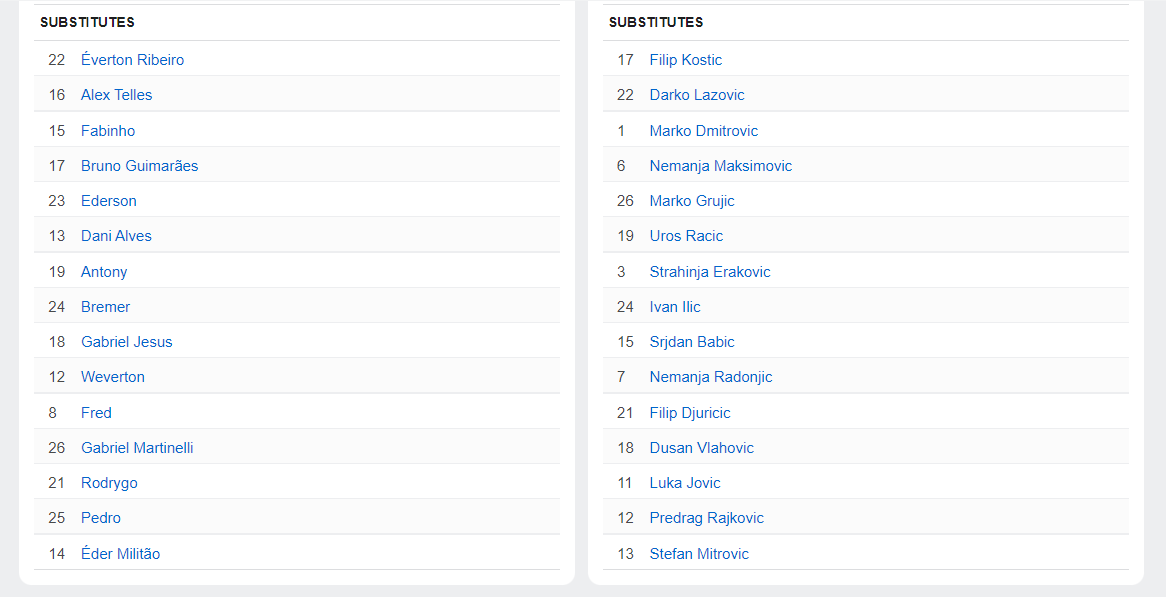Image resolution: width=1166 pixels, height=597 pixels.
Task: Open Ivan Ilic player page
Action: coord(675,306)
